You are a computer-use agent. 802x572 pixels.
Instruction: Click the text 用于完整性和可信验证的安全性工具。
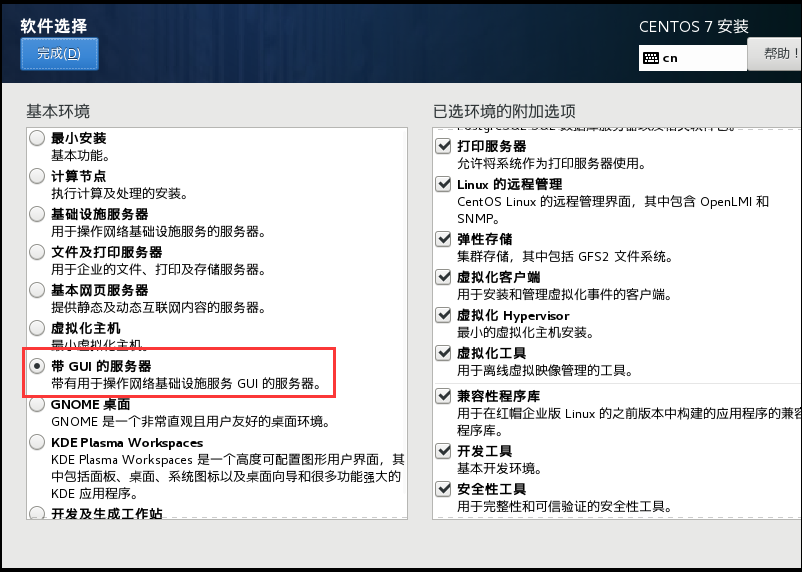[x=565, y=507]
